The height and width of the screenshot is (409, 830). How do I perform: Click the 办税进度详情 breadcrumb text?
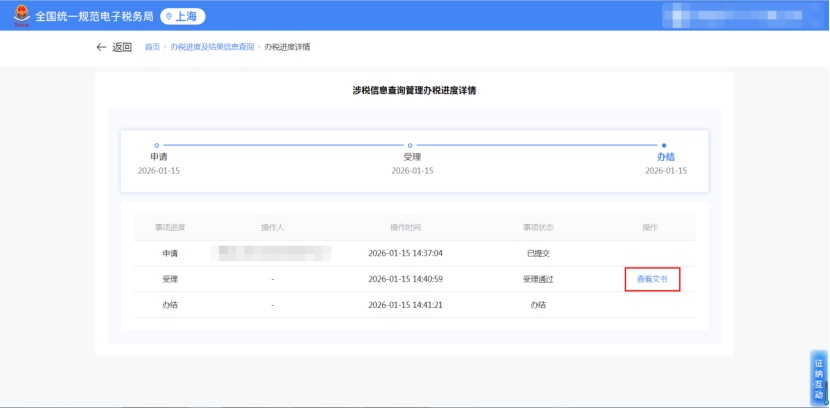pos(287,47)
